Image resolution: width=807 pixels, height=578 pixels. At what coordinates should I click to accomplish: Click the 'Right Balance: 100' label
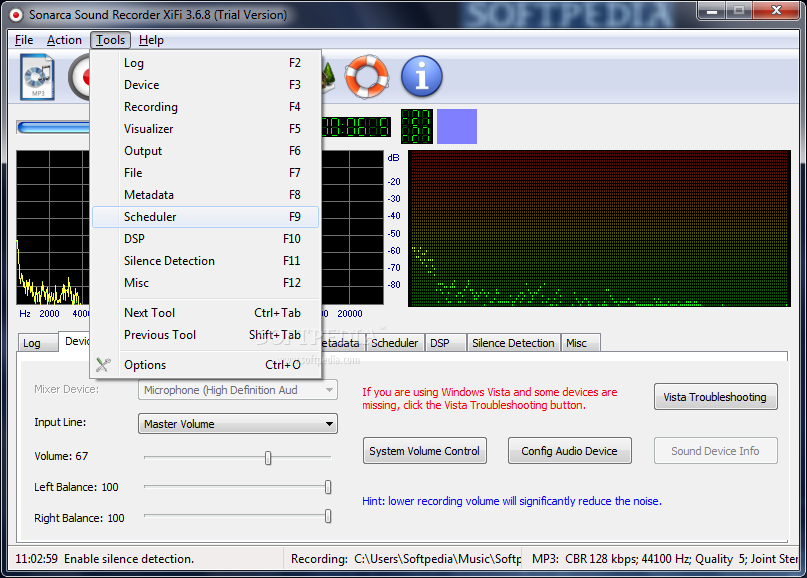(x=79, y=518)
